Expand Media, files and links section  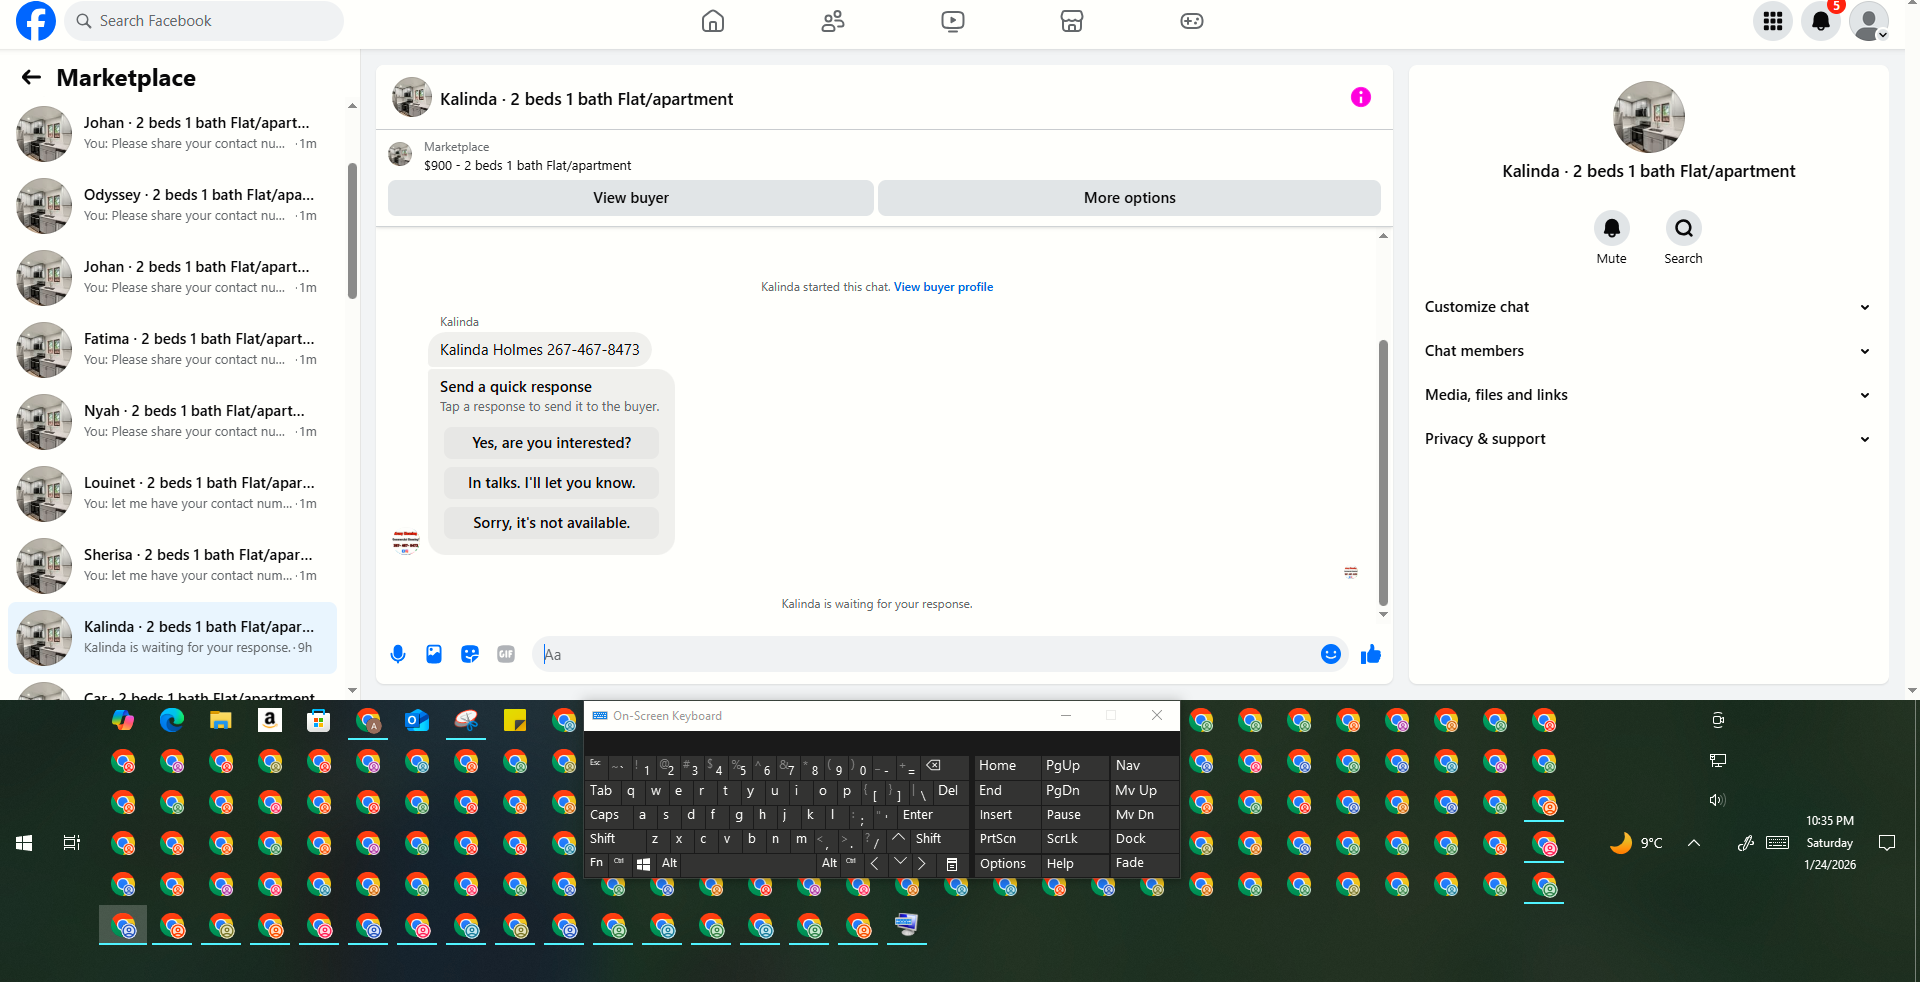(1648, 395)
